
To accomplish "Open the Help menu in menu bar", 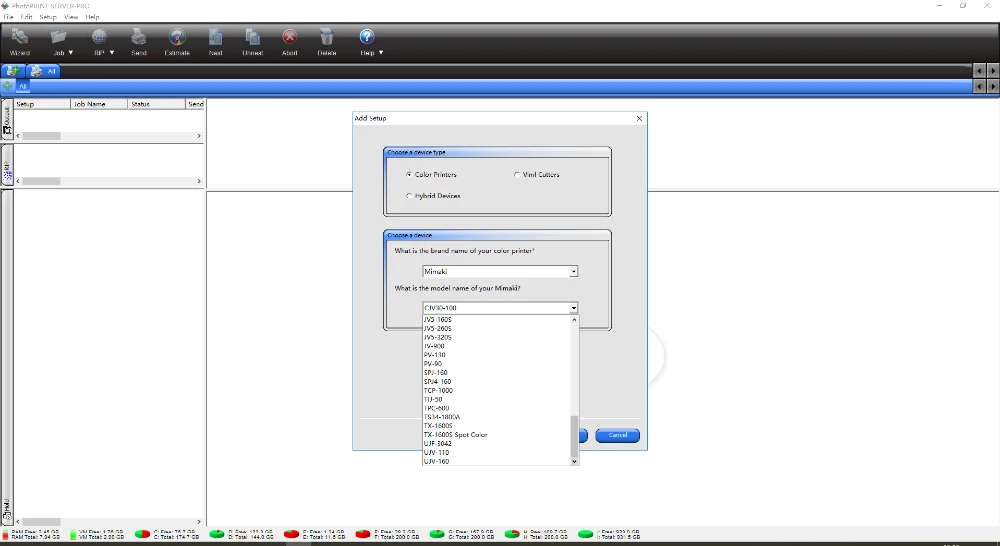I will coord(92,17).
